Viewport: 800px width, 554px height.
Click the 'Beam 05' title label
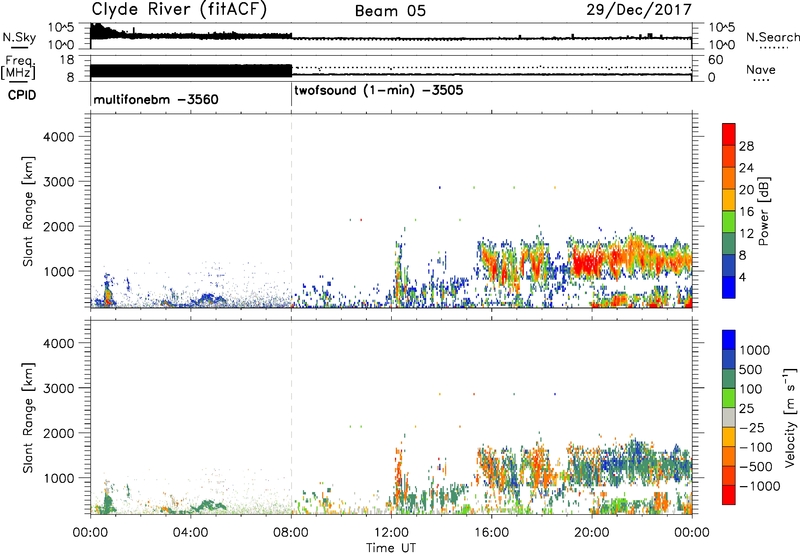390,11
